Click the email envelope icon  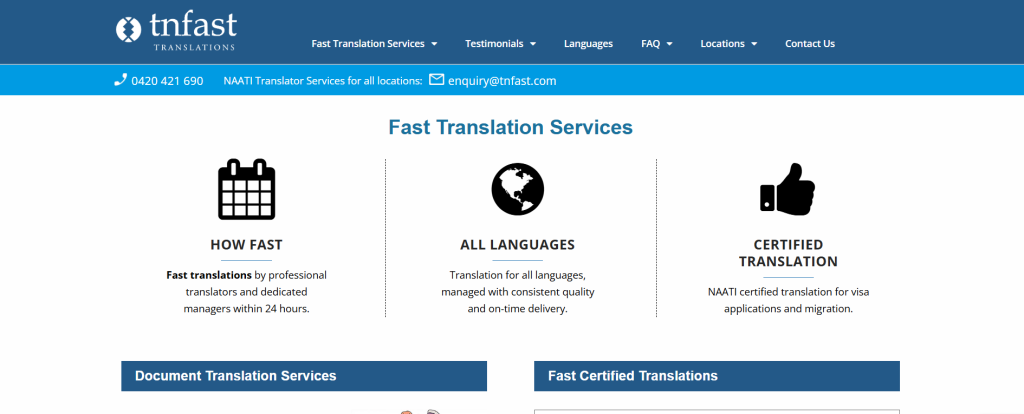click(x=436, y=80)
